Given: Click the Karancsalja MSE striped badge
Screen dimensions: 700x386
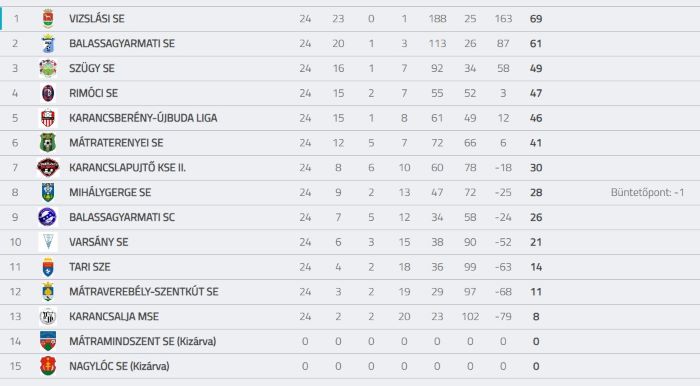Looking at the screenshot, I should click(48, 316).
